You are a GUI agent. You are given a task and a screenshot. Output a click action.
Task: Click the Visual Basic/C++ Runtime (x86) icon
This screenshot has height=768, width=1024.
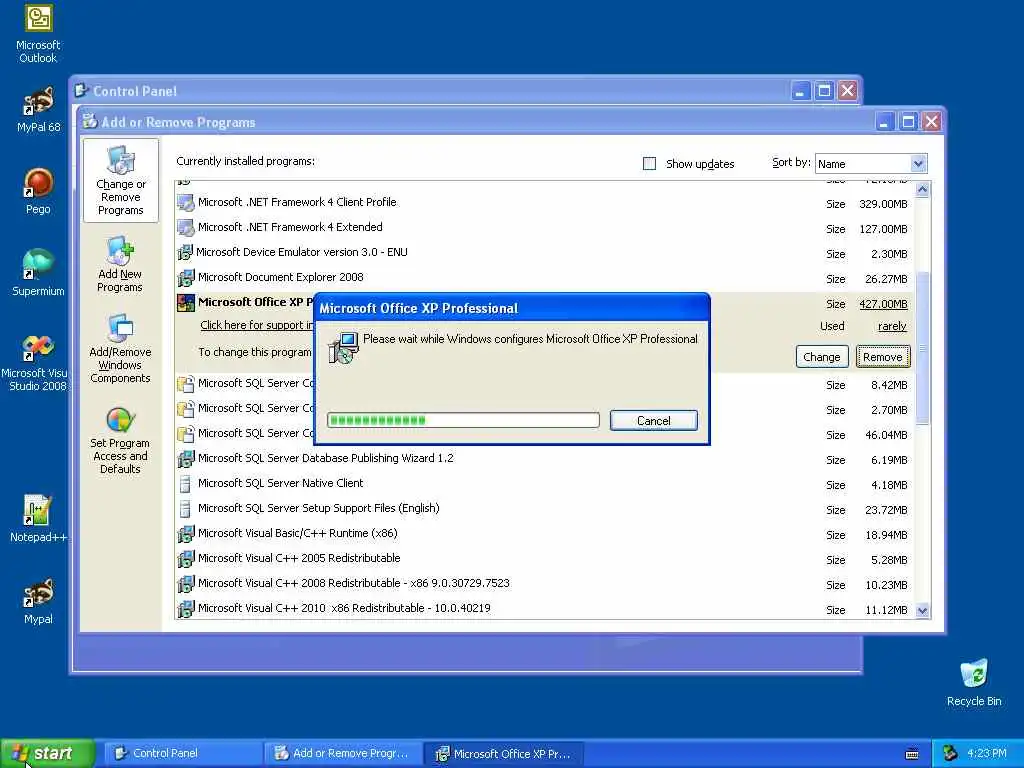[185, 534]
